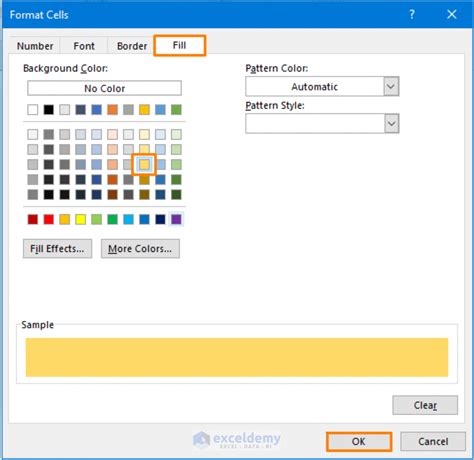Click the empty Pattern Style field

coord(315,124)
